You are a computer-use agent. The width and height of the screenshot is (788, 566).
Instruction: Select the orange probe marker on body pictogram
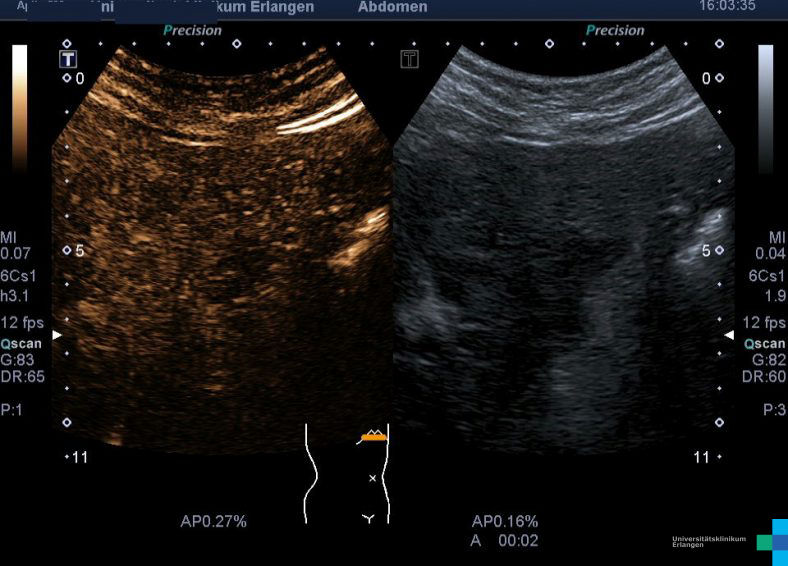373,436
